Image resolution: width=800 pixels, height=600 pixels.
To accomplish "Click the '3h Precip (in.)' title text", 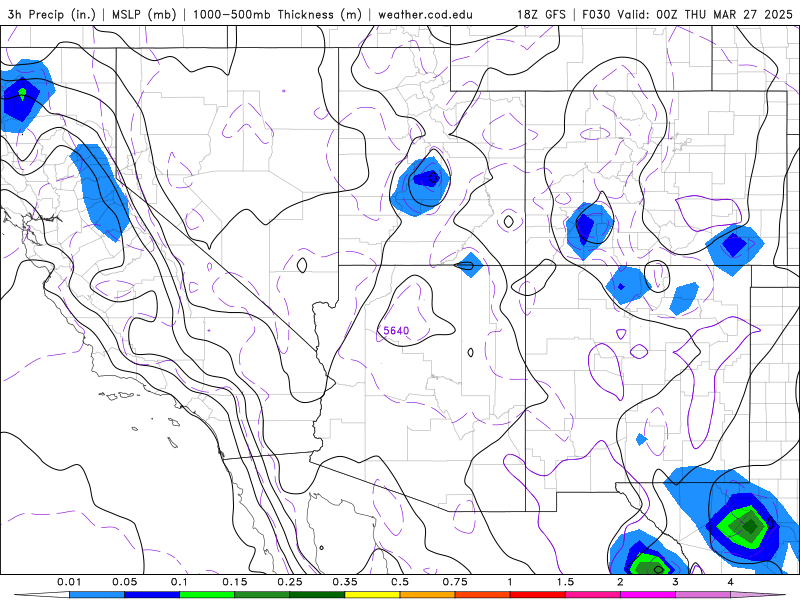I will point(51,14).
